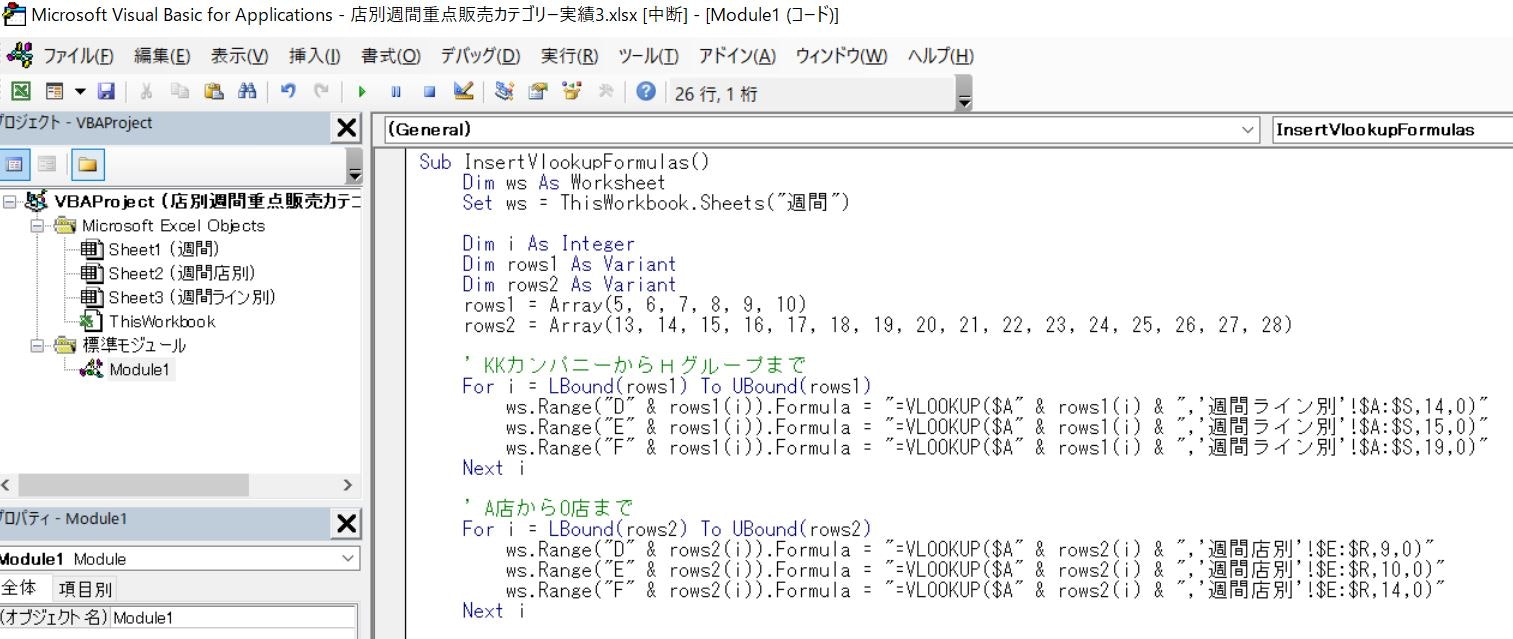The image size is (1513, 639).
Task: Stop execution with the Reset square icon
Action: (x=430, y=92)
